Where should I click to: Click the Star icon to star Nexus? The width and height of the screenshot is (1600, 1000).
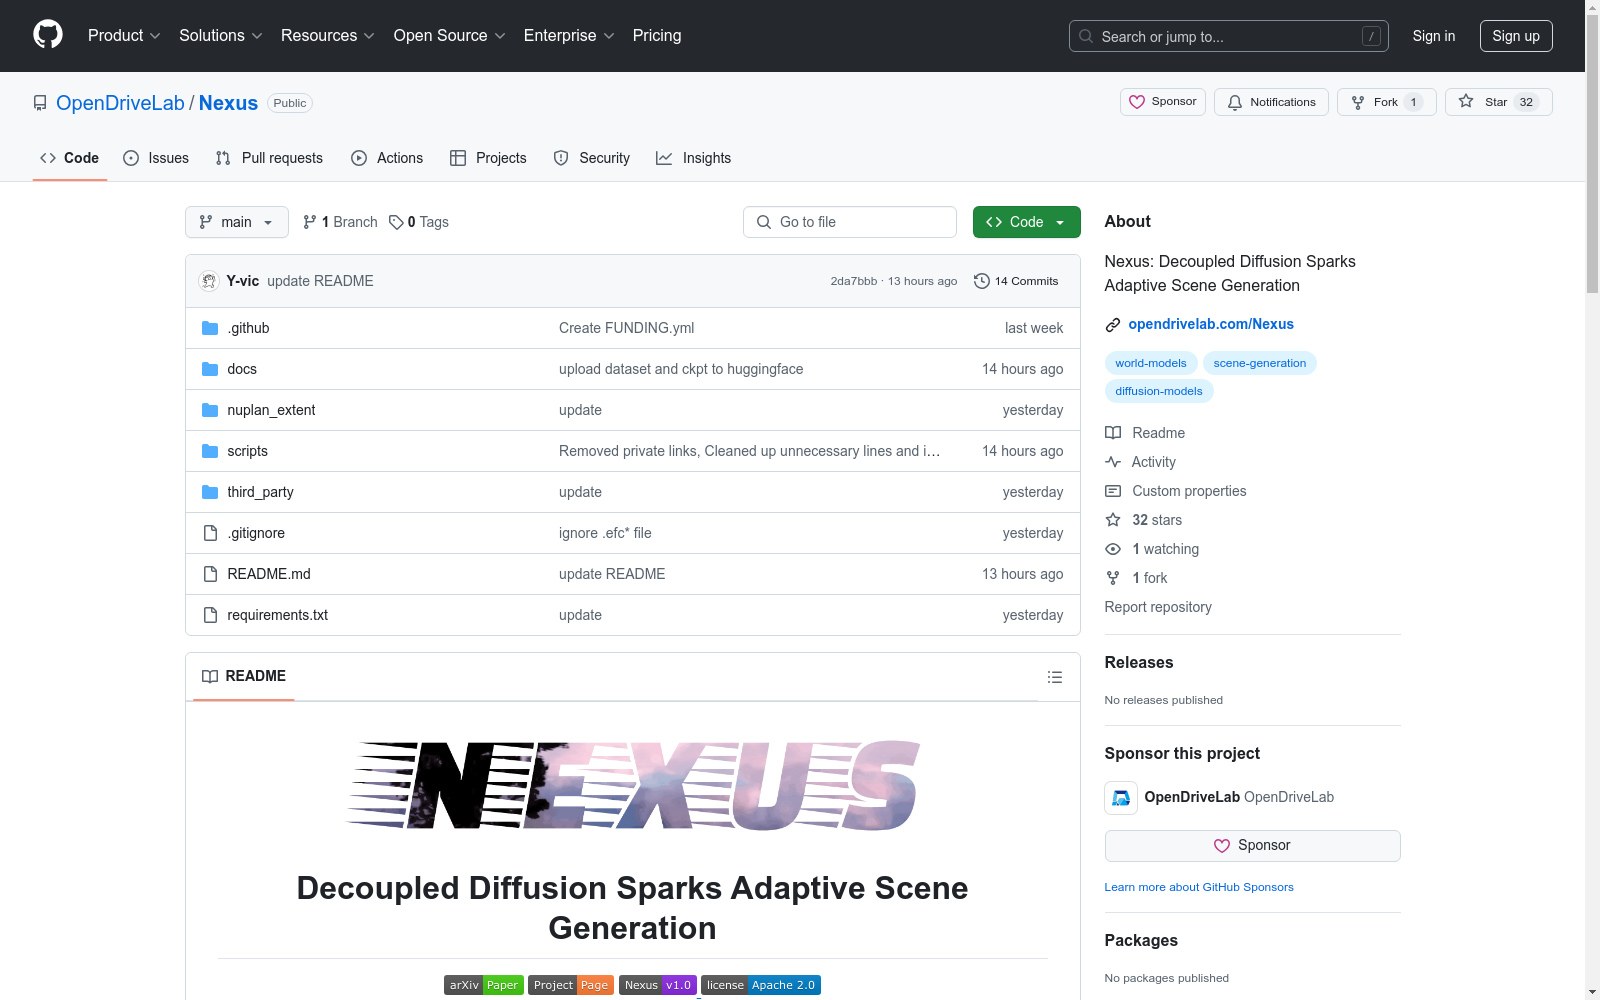[x=1466, y=101]
